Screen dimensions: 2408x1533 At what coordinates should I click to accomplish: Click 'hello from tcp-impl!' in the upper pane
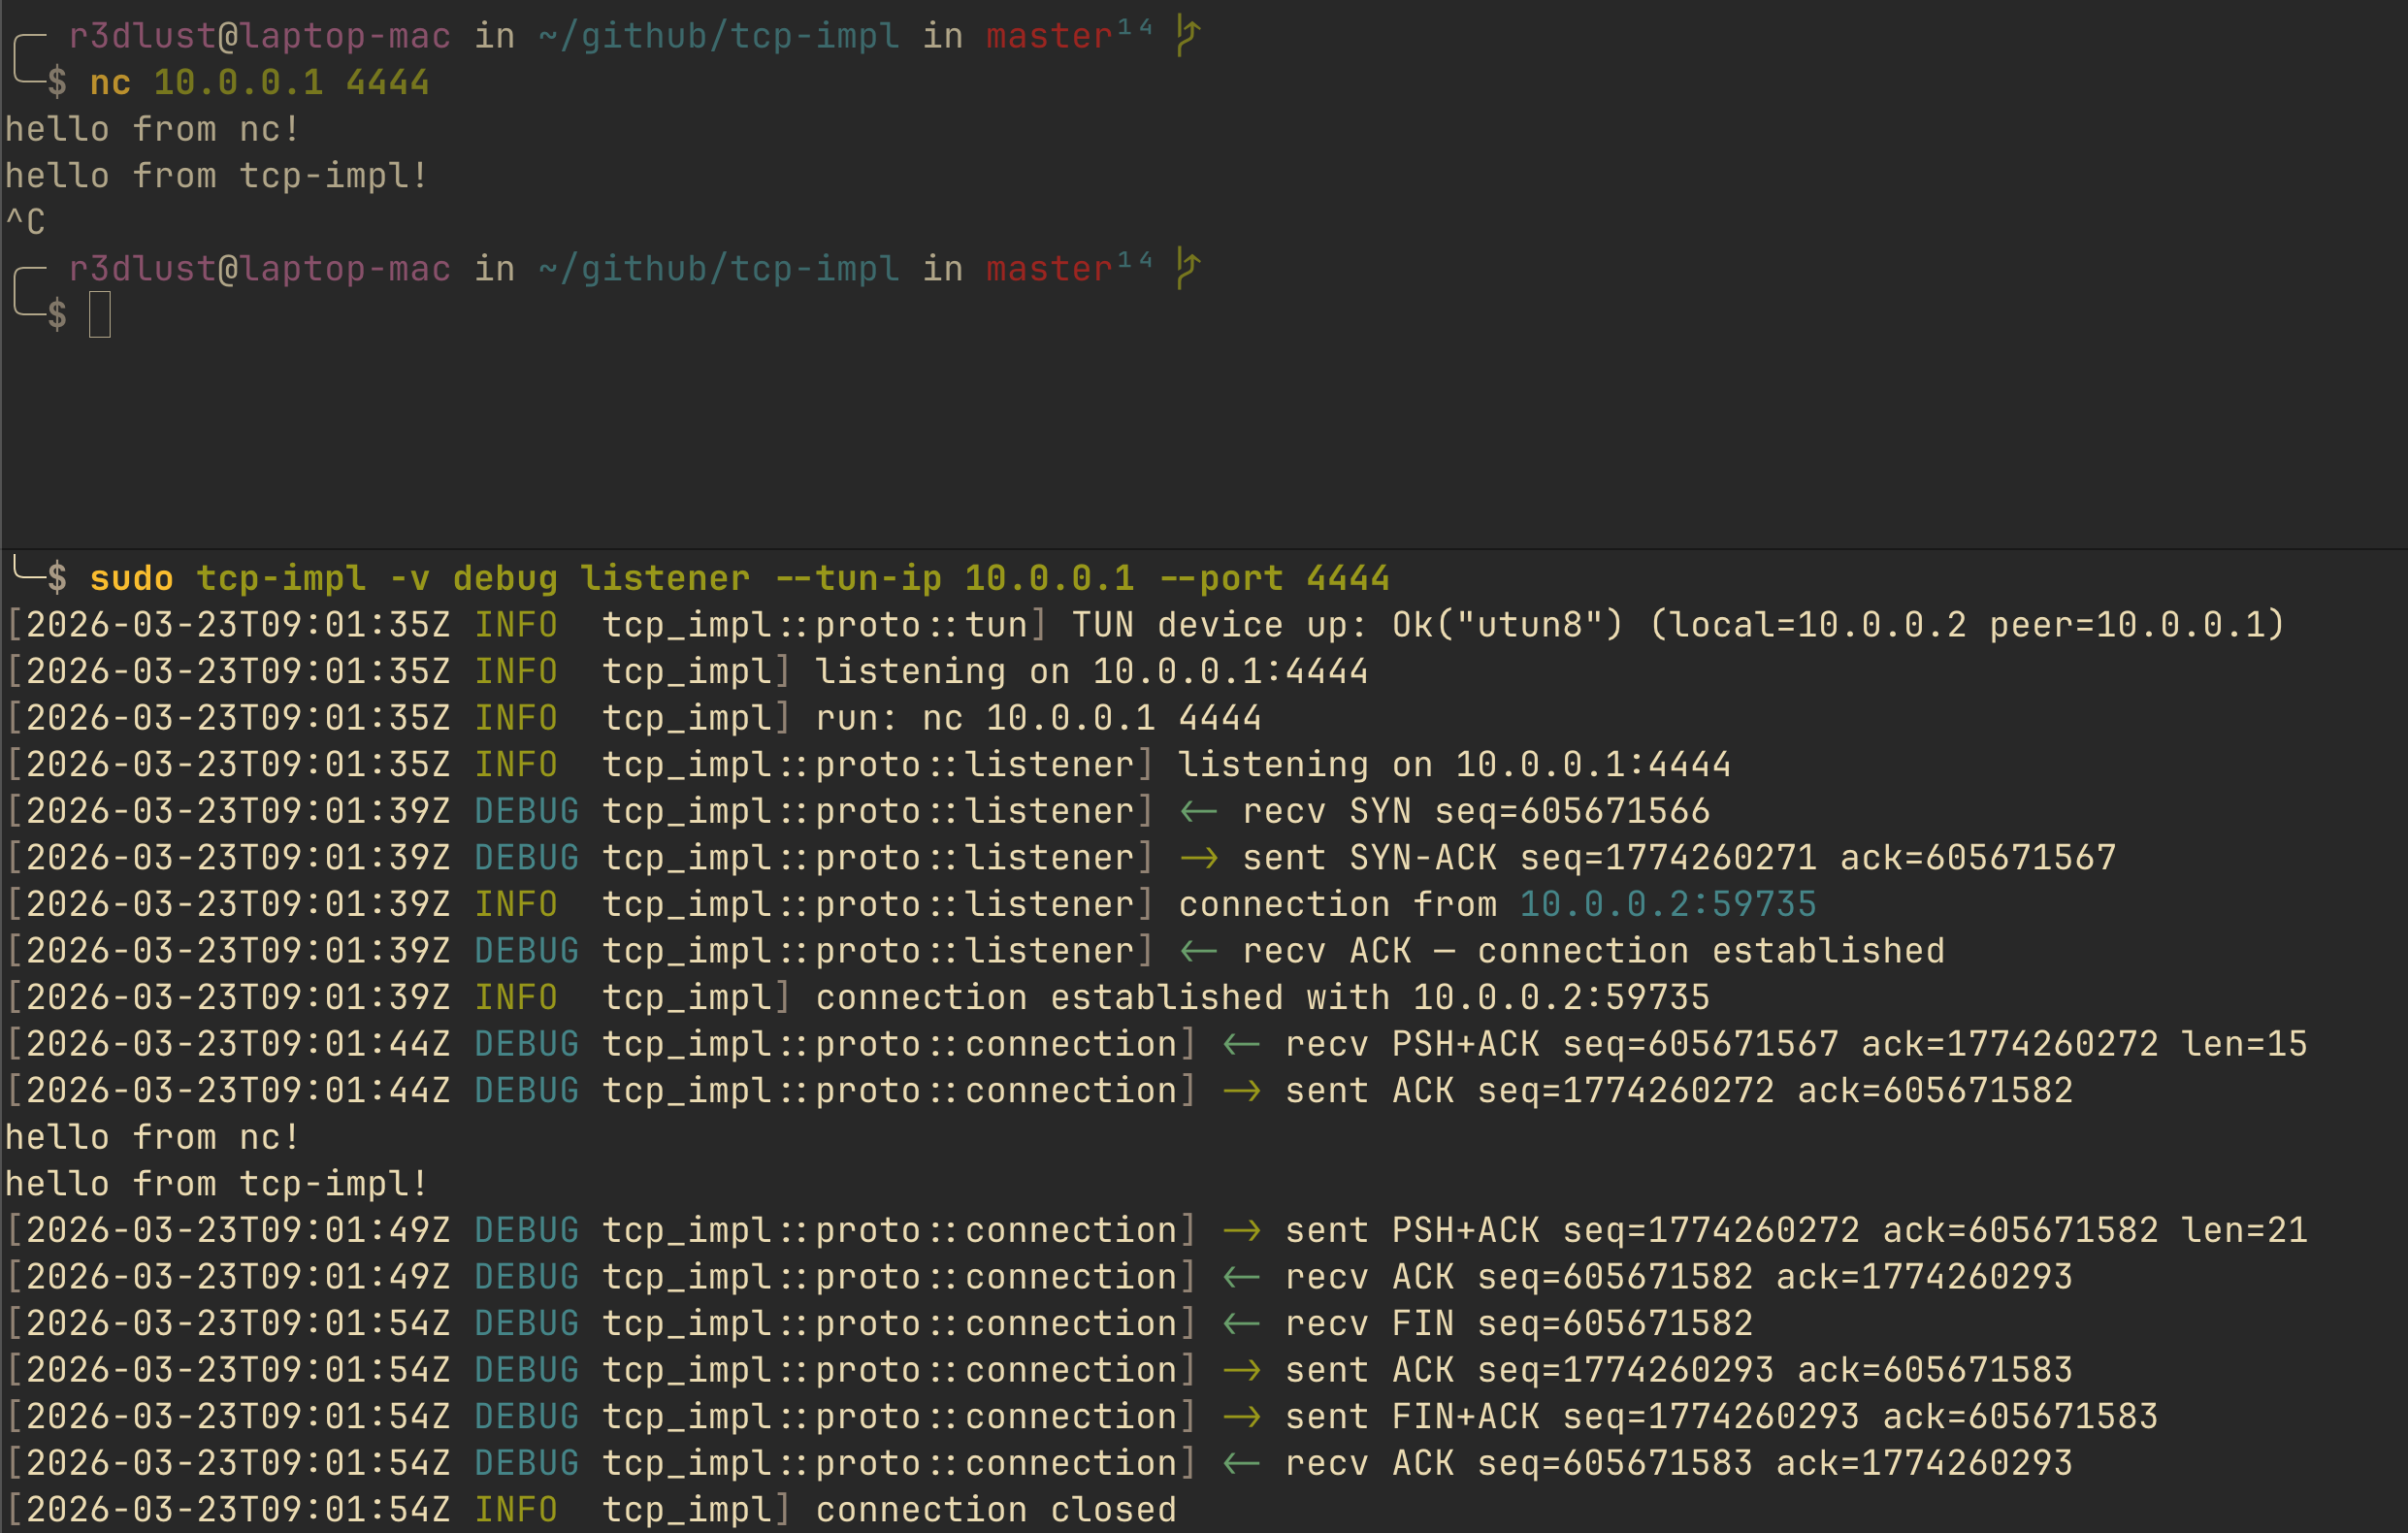coord(217,175)
